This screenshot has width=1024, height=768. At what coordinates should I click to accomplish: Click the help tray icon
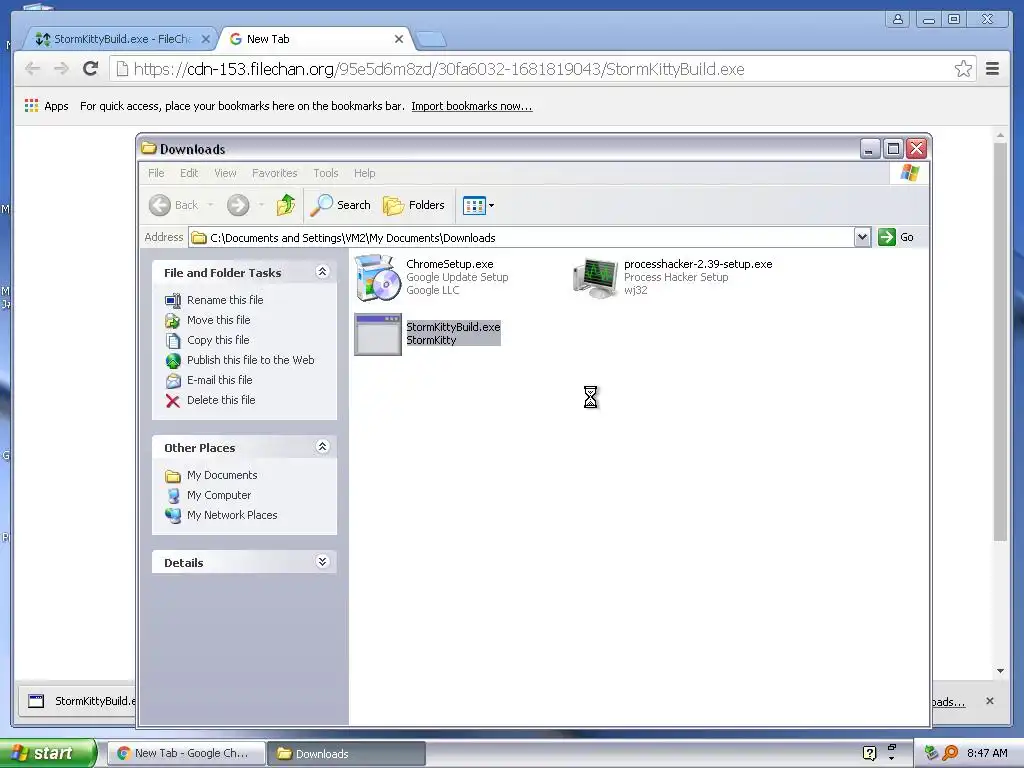click(x=869, y=753)
